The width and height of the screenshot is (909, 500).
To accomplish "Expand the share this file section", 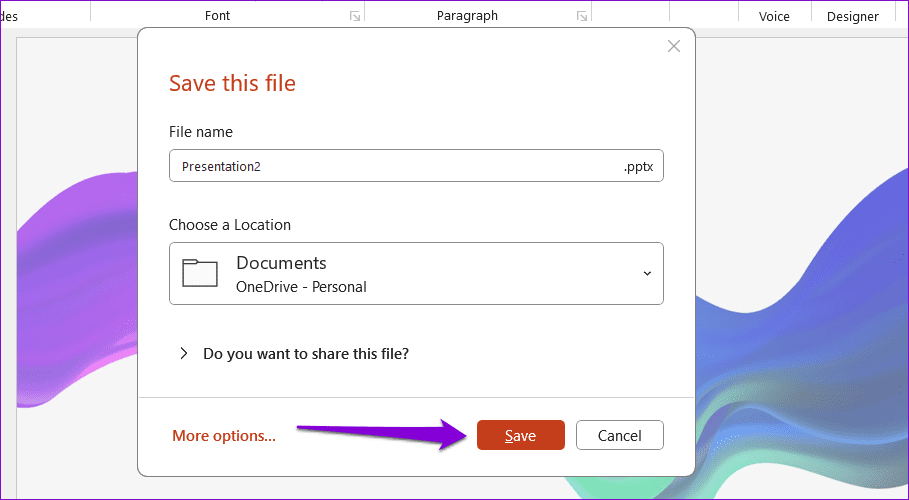I will pos(184,353).
